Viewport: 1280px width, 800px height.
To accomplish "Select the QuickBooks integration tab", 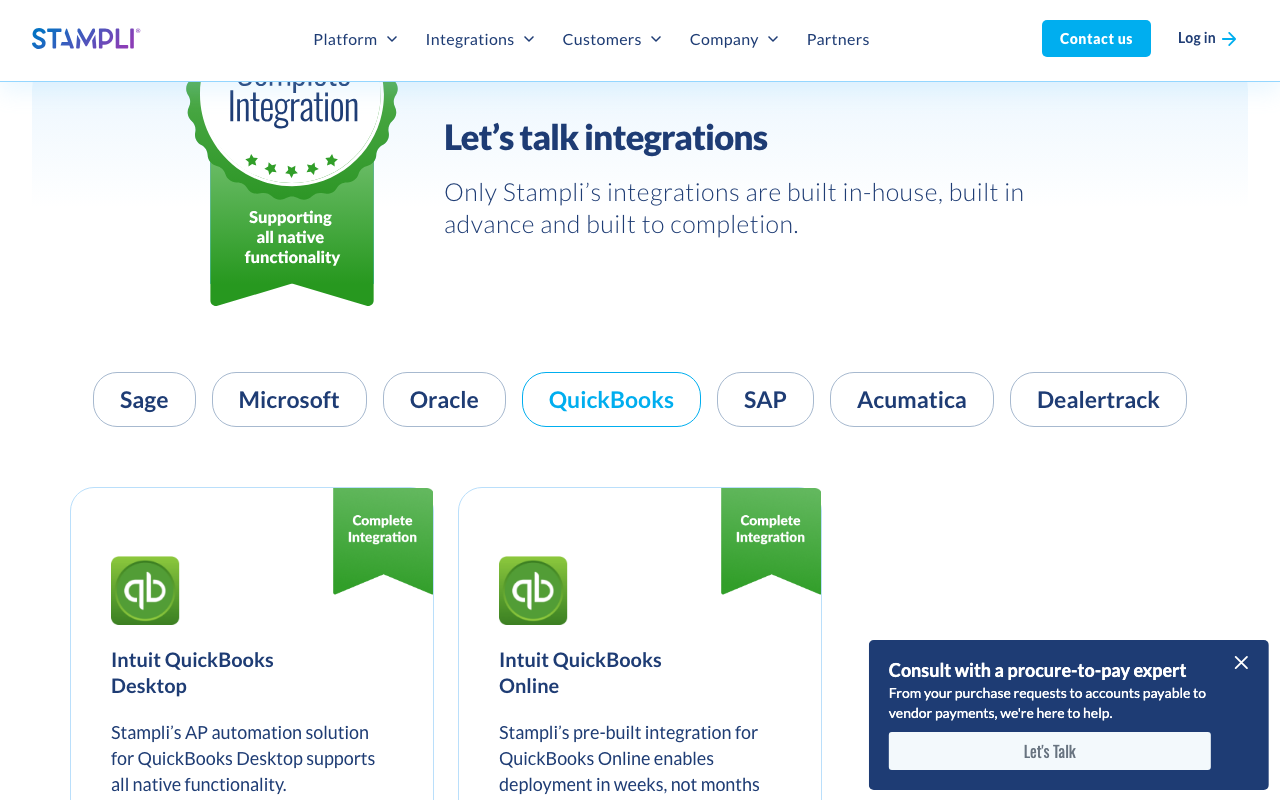I will (x=611, y=400).
